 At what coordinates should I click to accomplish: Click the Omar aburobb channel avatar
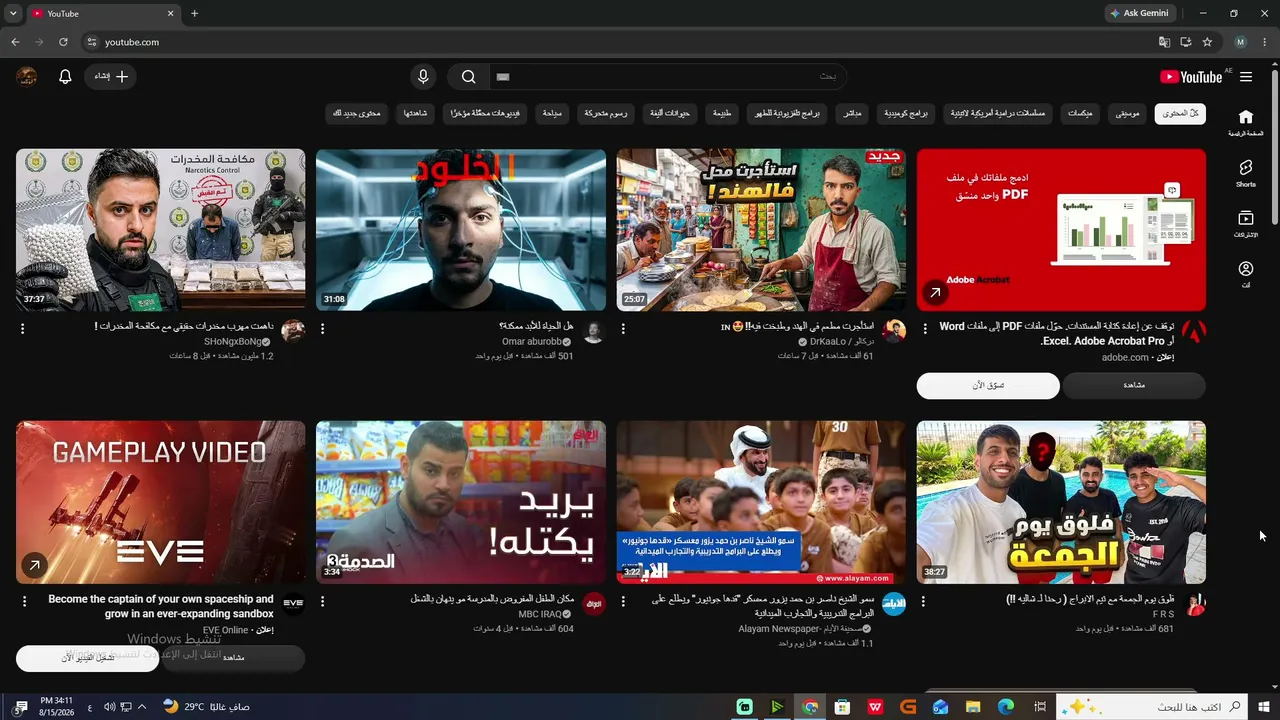click(593, 332)
